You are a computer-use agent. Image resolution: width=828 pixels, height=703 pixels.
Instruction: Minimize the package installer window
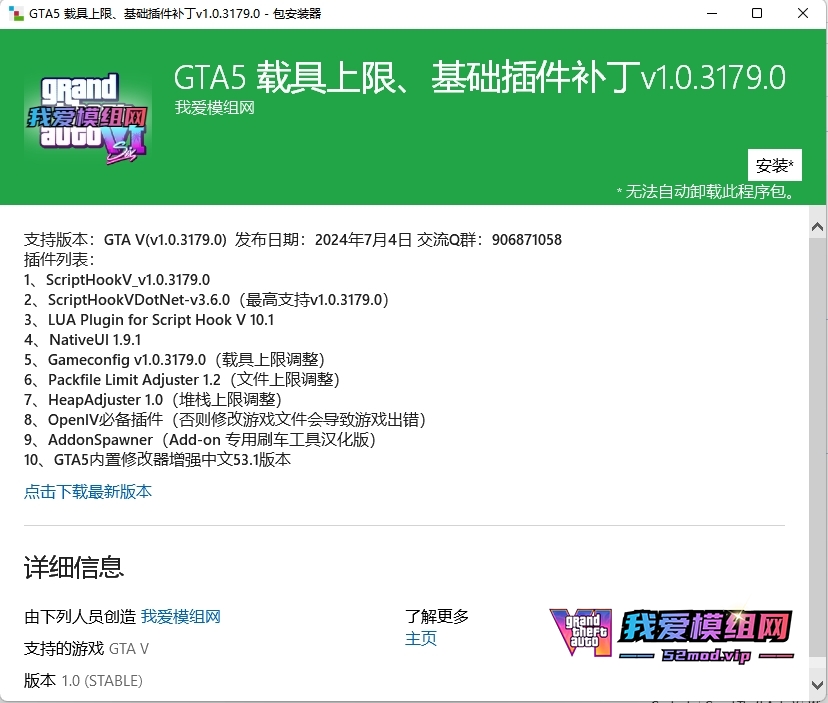point(712,13)
